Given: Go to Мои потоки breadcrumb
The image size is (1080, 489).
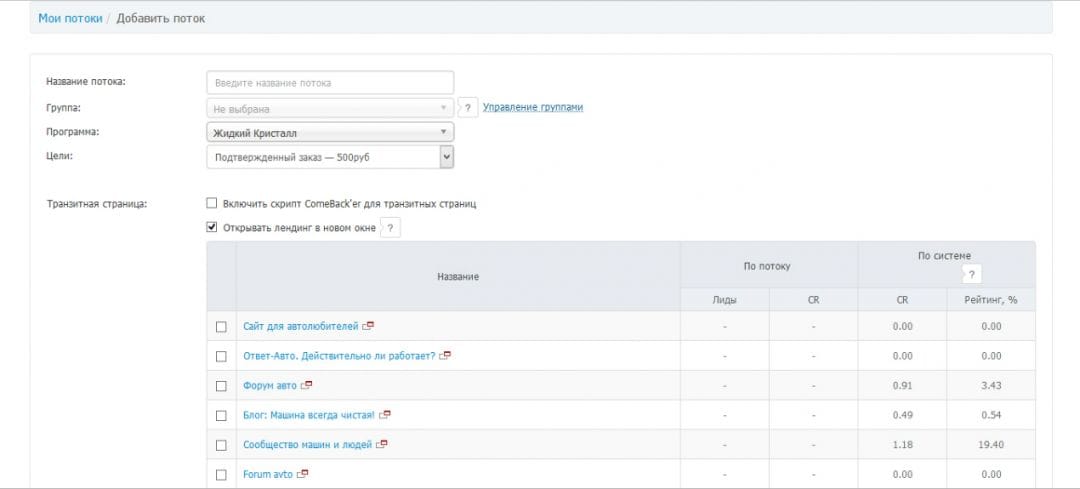Looking at the screenshot, I should pos(70,18).
